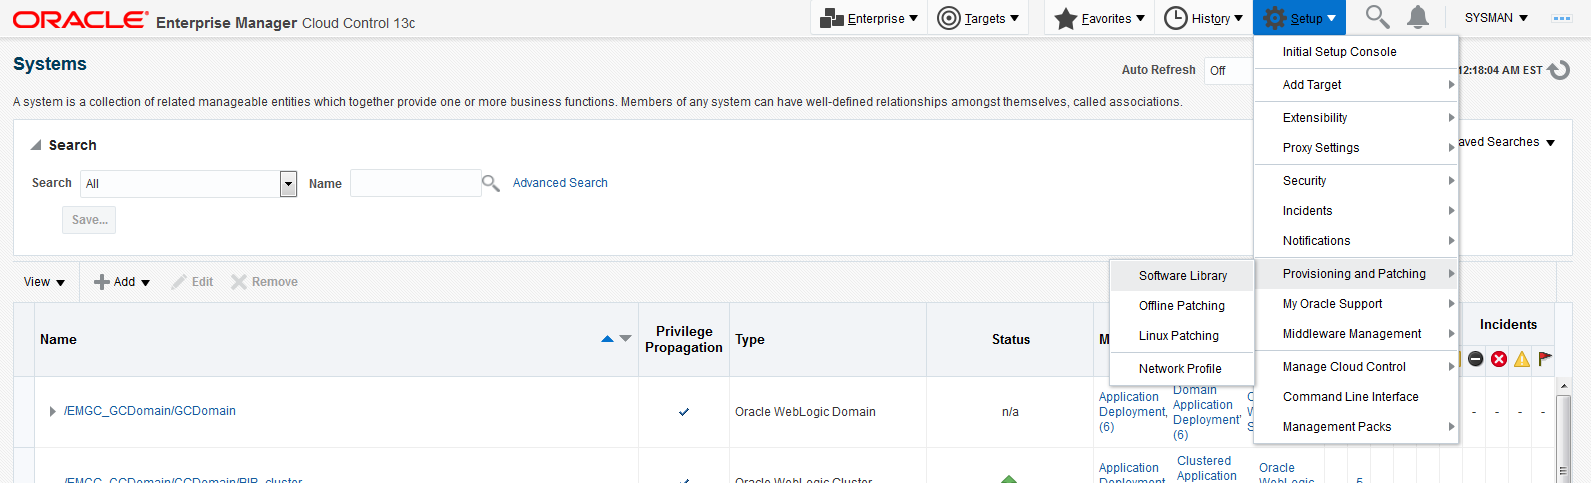Click the vertical scrollbar of the table
This screenshot has height=483, width=1591.
pos(1565,430)
